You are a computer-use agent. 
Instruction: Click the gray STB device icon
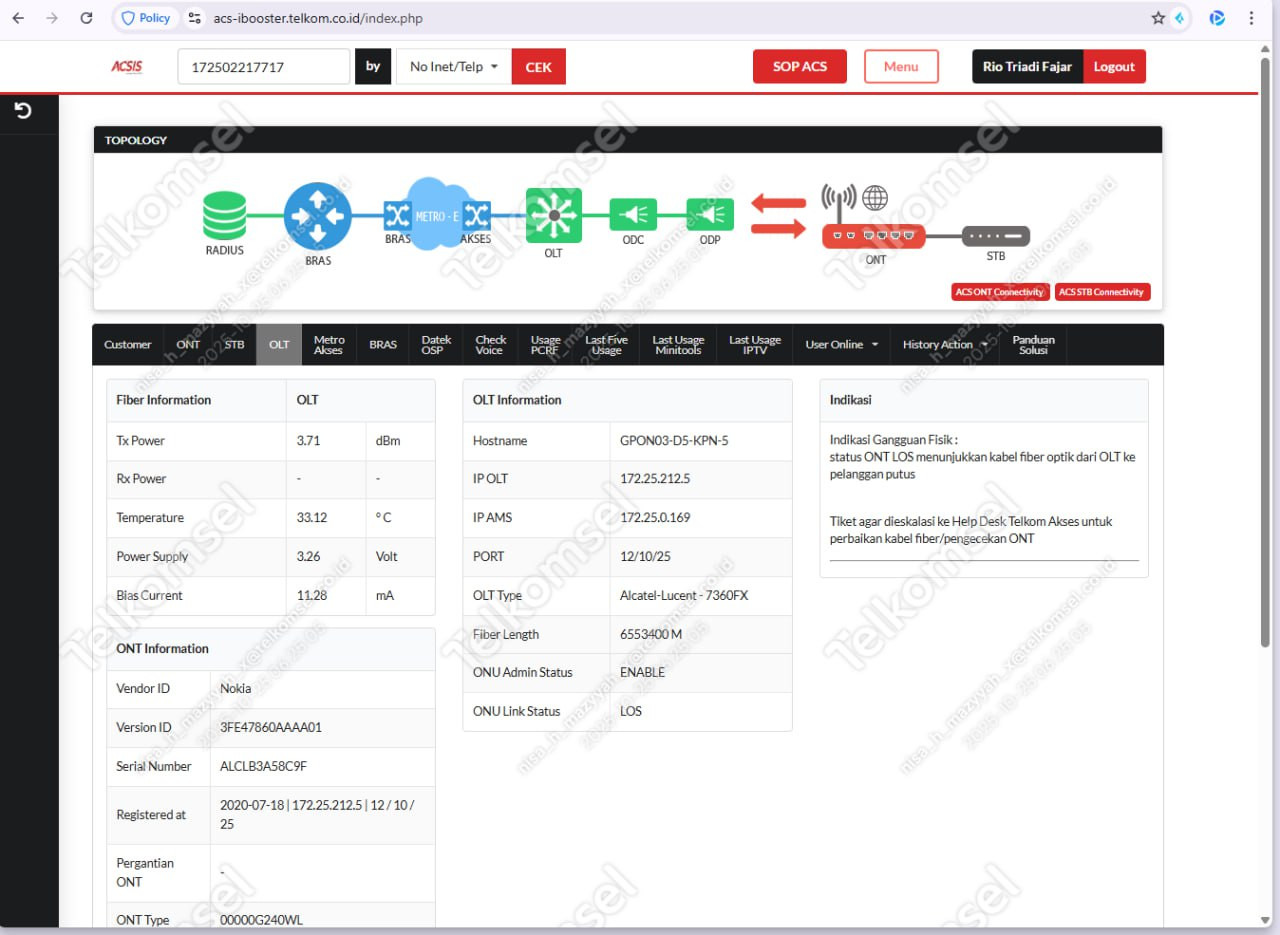[996, 236]
